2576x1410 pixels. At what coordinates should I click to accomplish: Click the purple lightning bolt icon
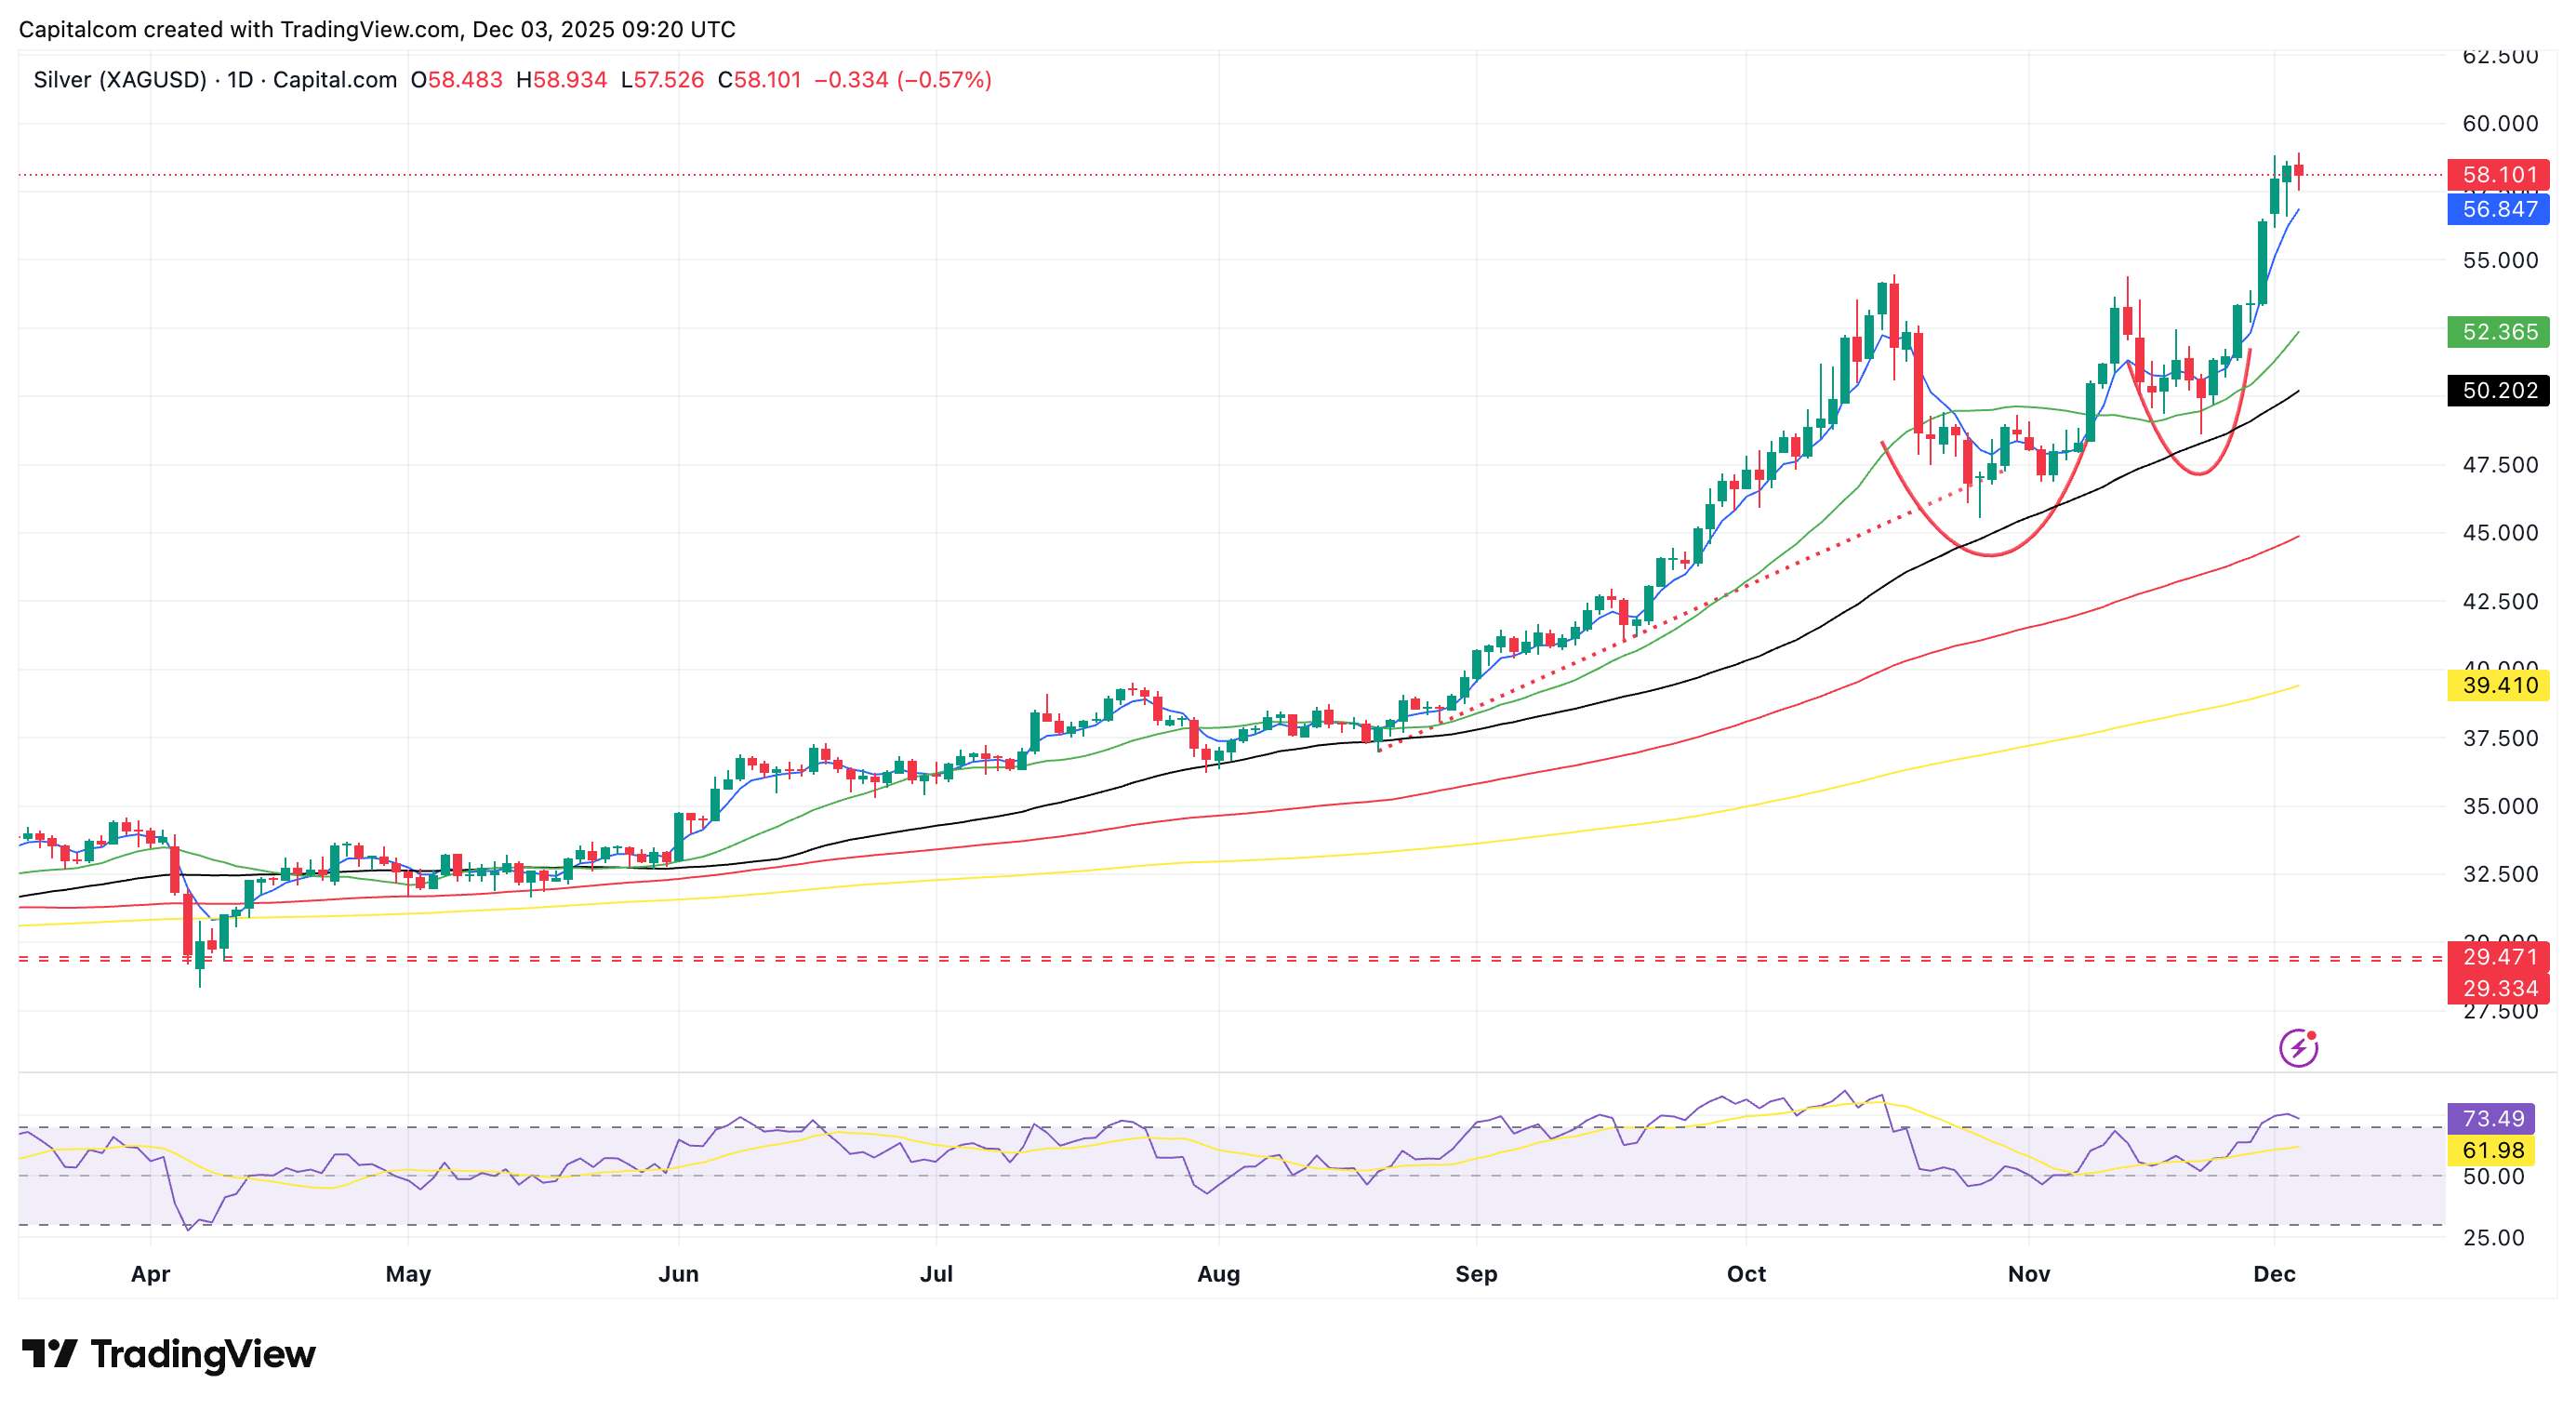(2297, 1048)
